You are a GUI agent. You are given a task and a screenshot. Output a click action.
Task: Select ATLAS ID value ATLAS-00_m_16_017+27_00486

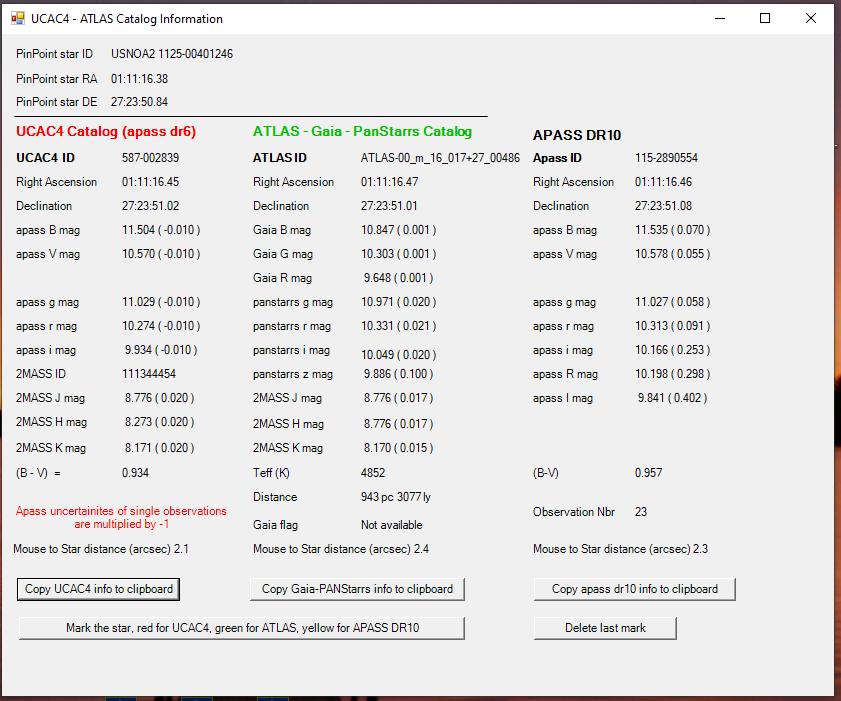pos(440,158)
